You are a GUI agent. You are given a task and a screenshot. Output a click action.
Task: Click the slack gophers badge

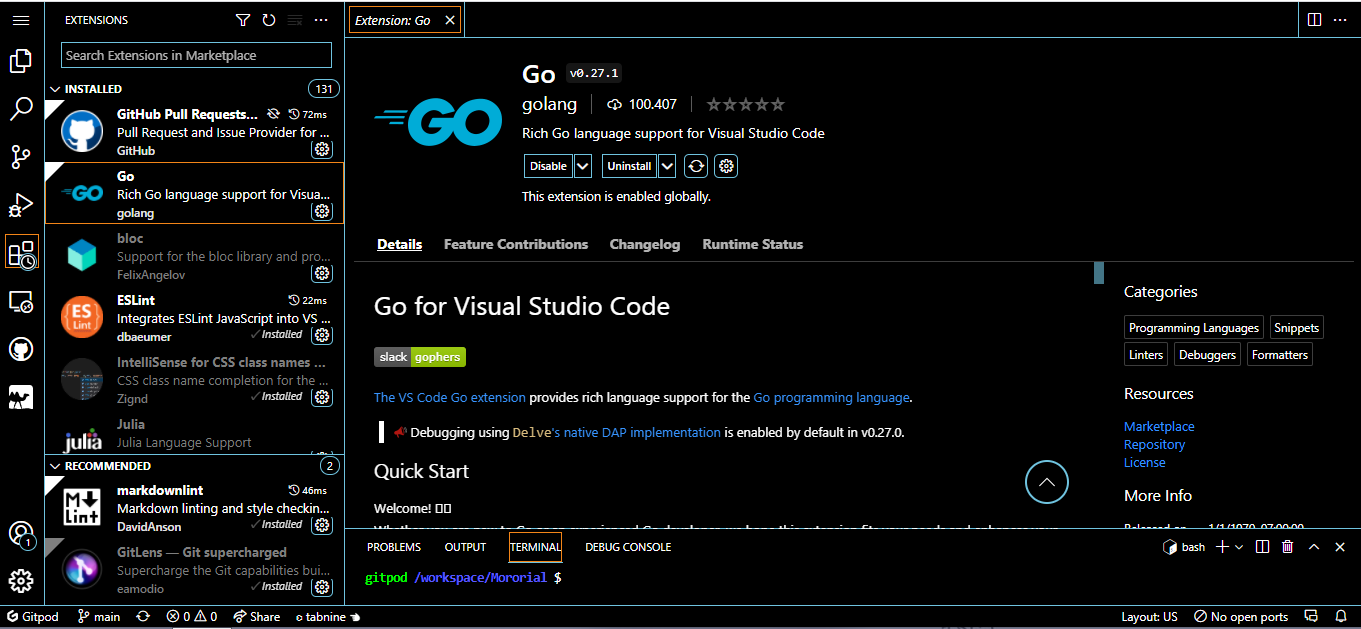coord(420,357)
